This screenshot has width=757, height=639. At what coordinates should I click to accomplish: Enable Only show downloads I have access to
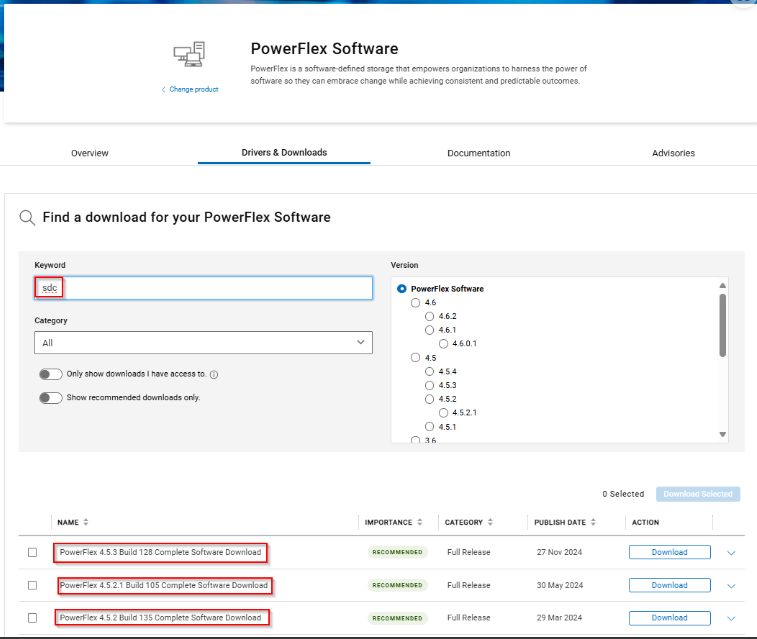pyautogui.click(x=50, y=374)
